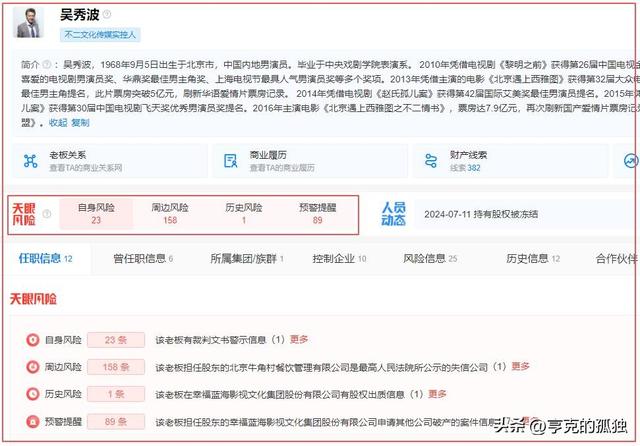Screen dimensions: 640x446
Task: Click the 老板关系 network icon
Action: coord(31,161)
